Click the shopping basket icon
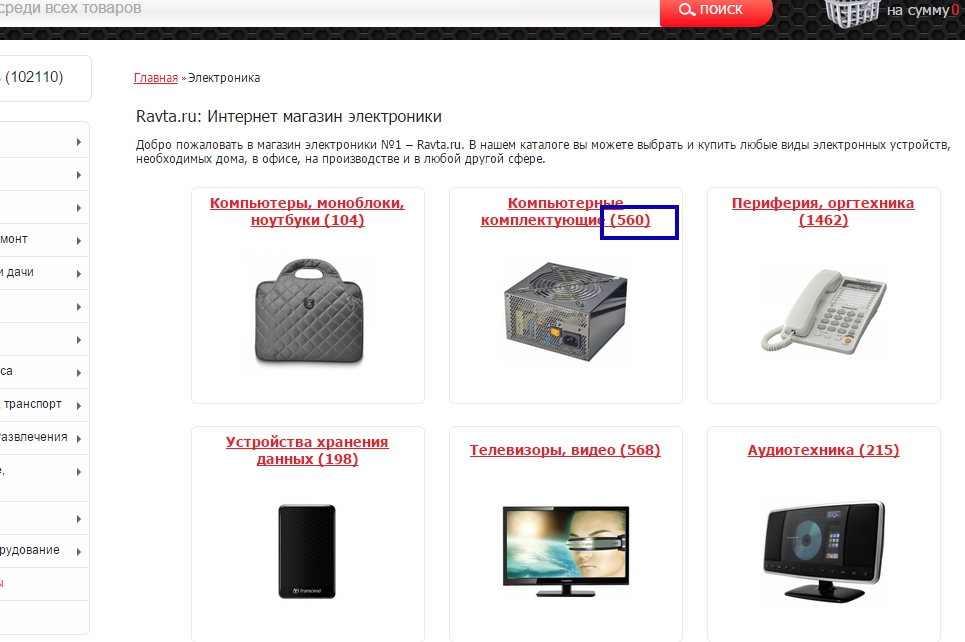The height and width of the screenshot is (642, 965). 852,12
